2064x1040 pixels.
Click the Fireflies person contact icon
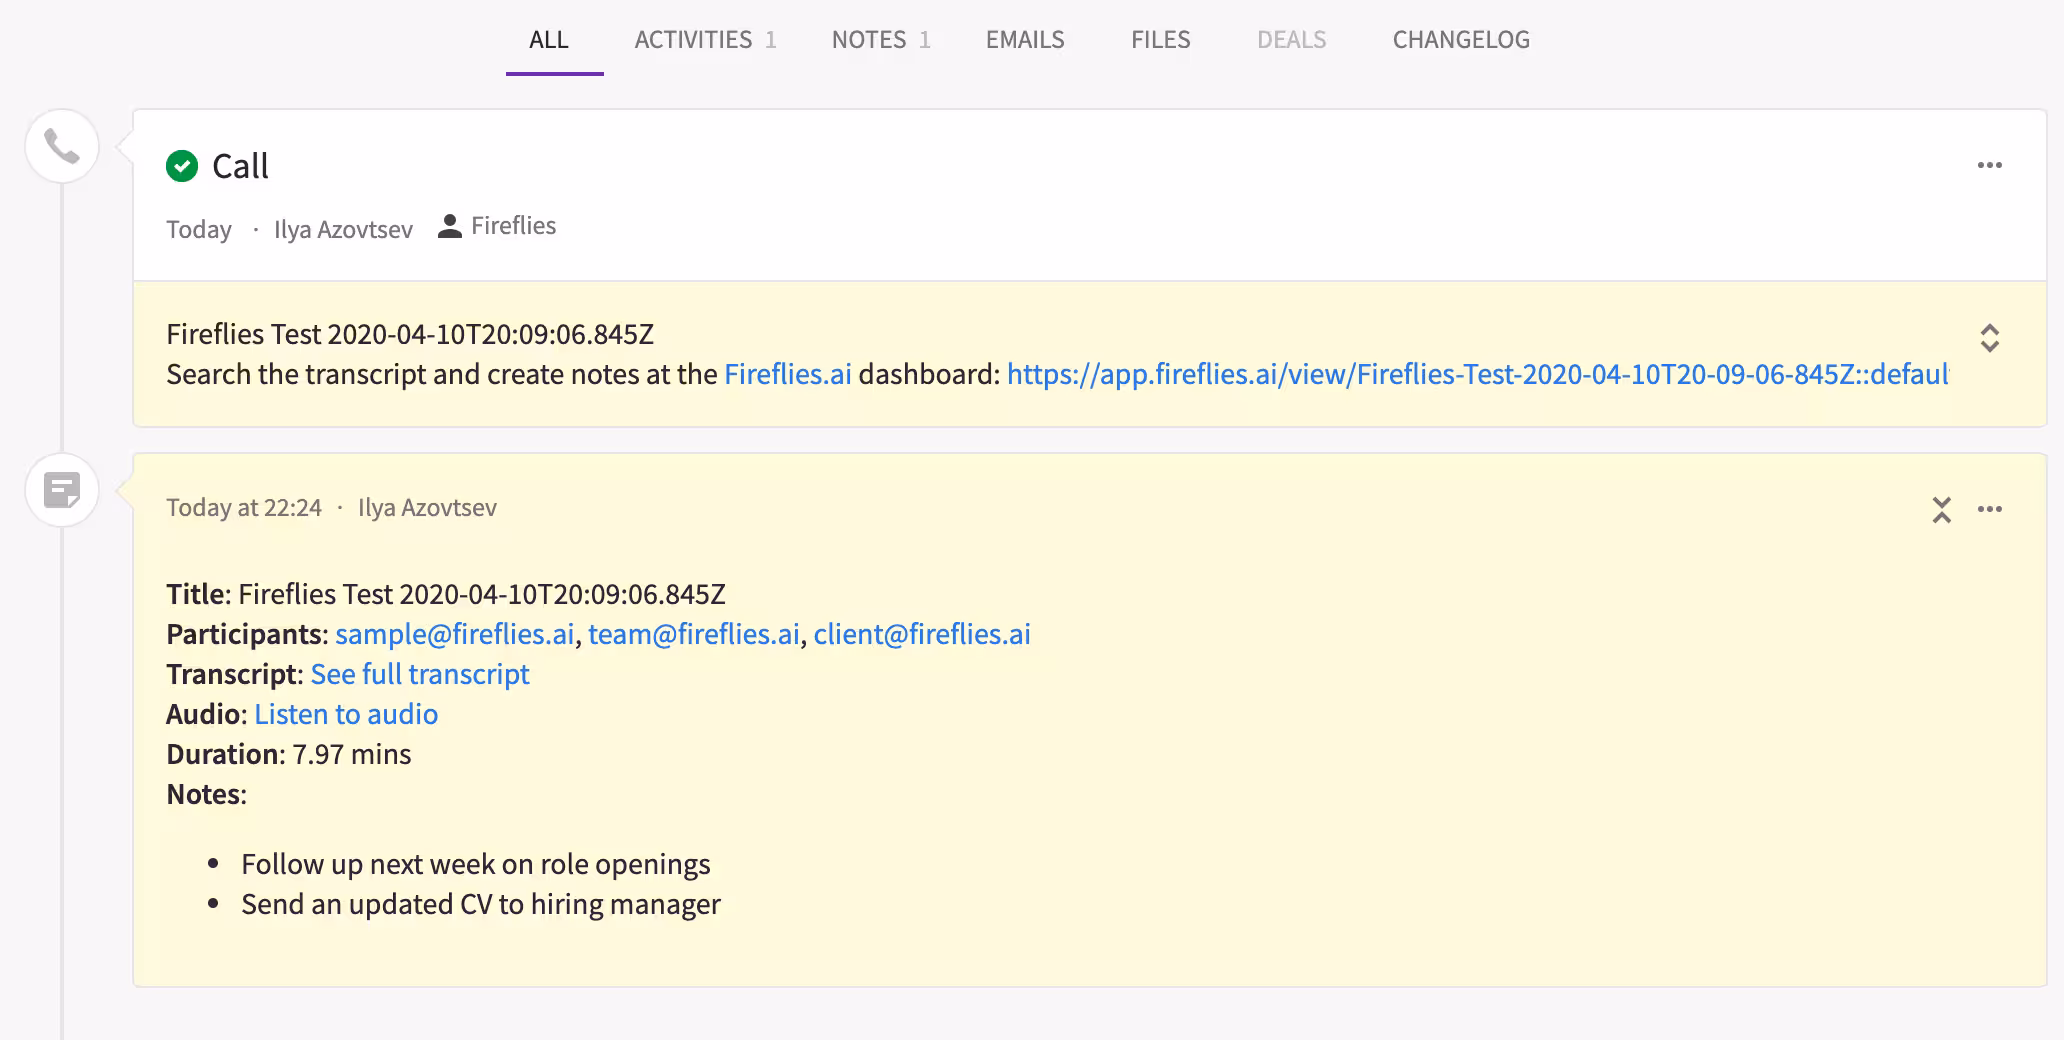[450, 227]
